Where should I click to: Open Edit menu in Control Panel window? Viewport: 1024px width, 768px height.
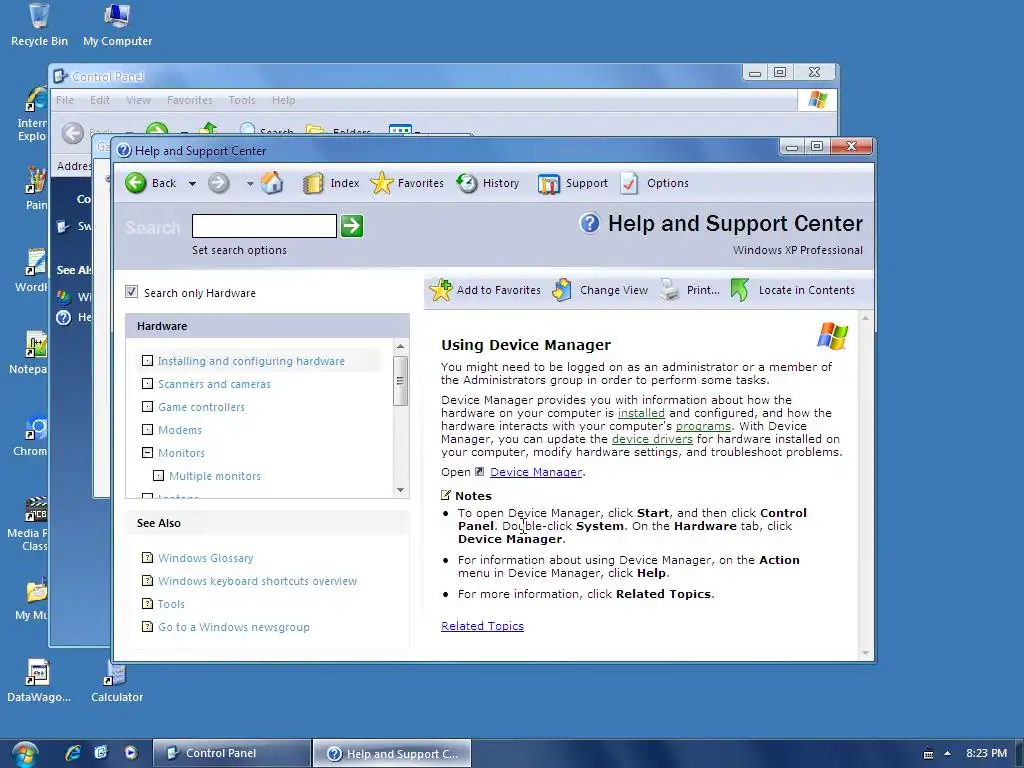(x=100, y=100)
